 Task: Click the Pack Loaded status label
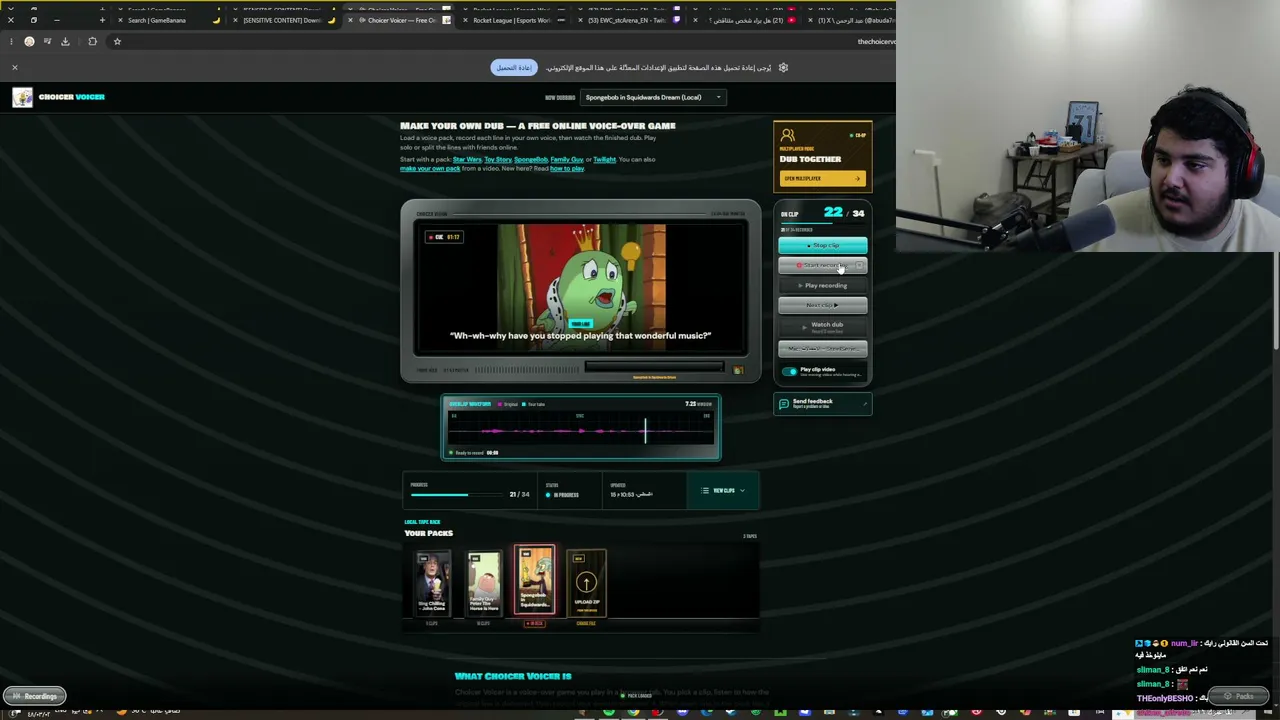636,696
